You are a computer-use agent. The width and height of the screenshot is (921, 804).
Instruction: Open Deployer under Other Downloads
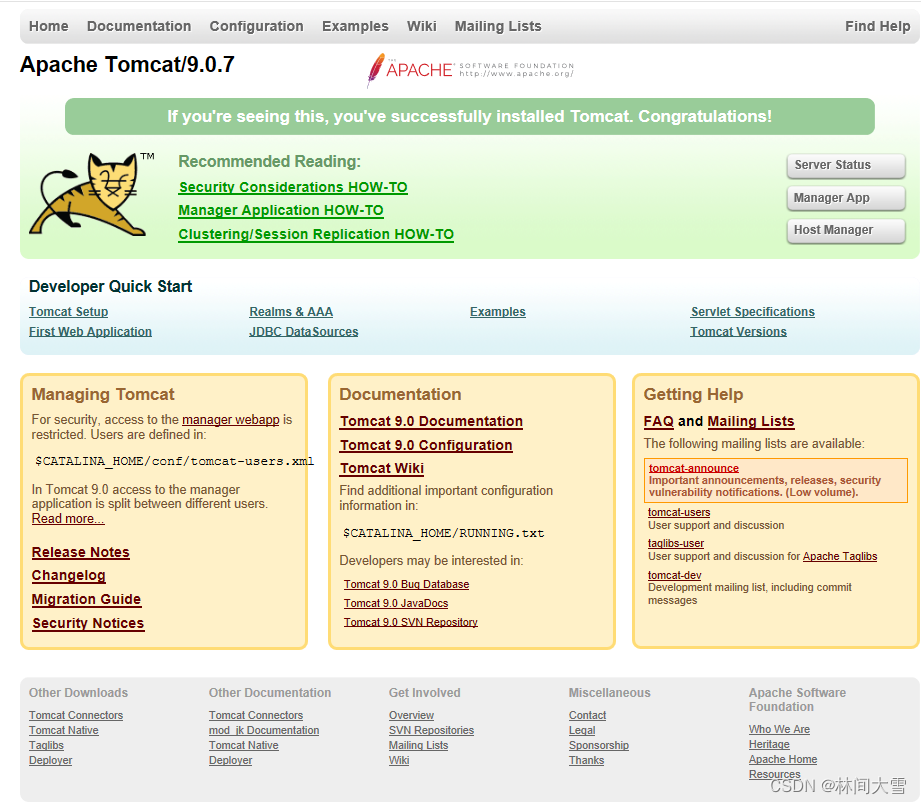pyautogui.click(x=51, y=761)
